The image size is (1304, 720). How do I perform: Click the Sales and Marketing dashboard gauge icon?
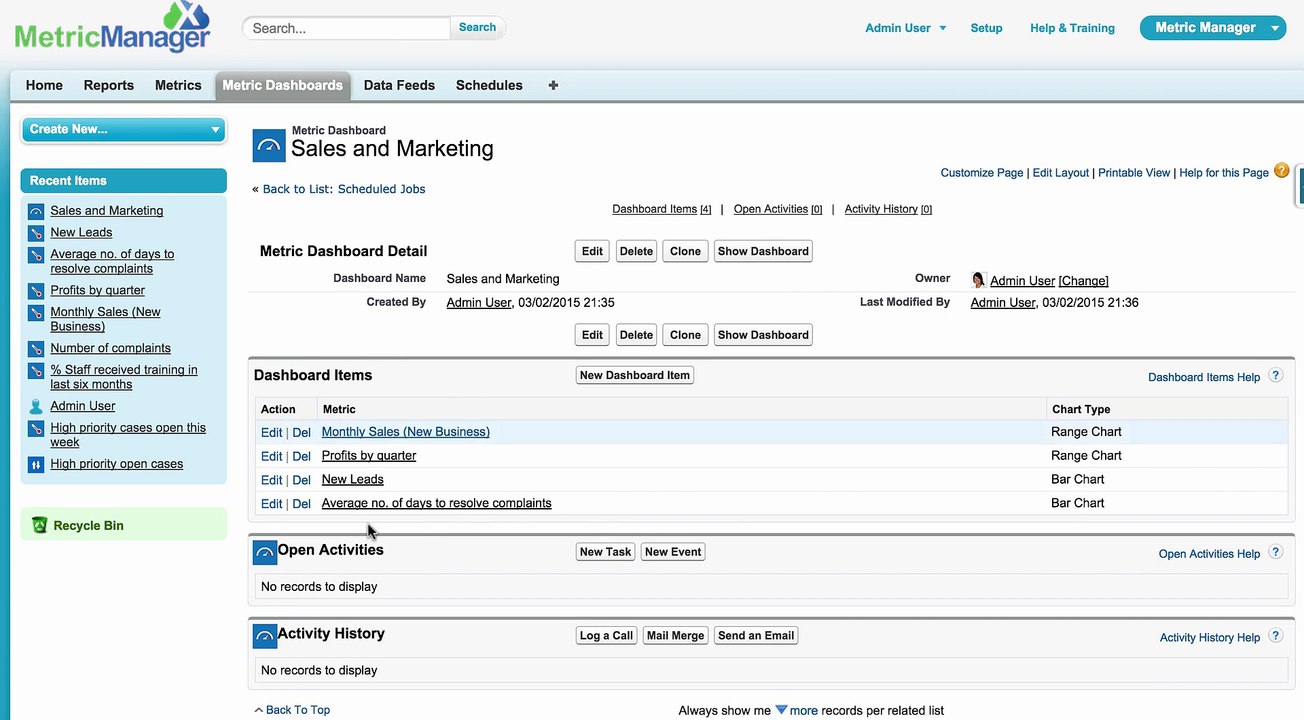click(269, 146)
